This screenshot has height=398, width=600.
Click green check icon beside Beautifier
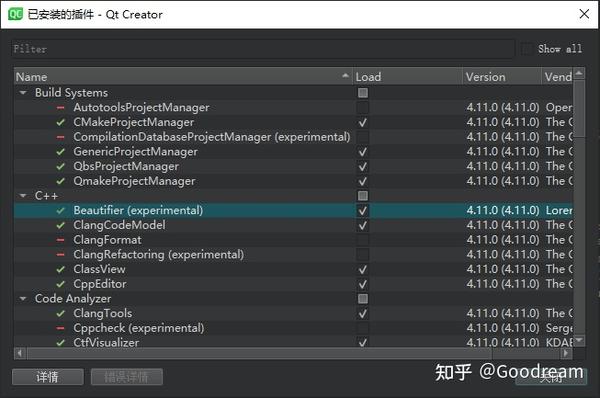point(60,210)
